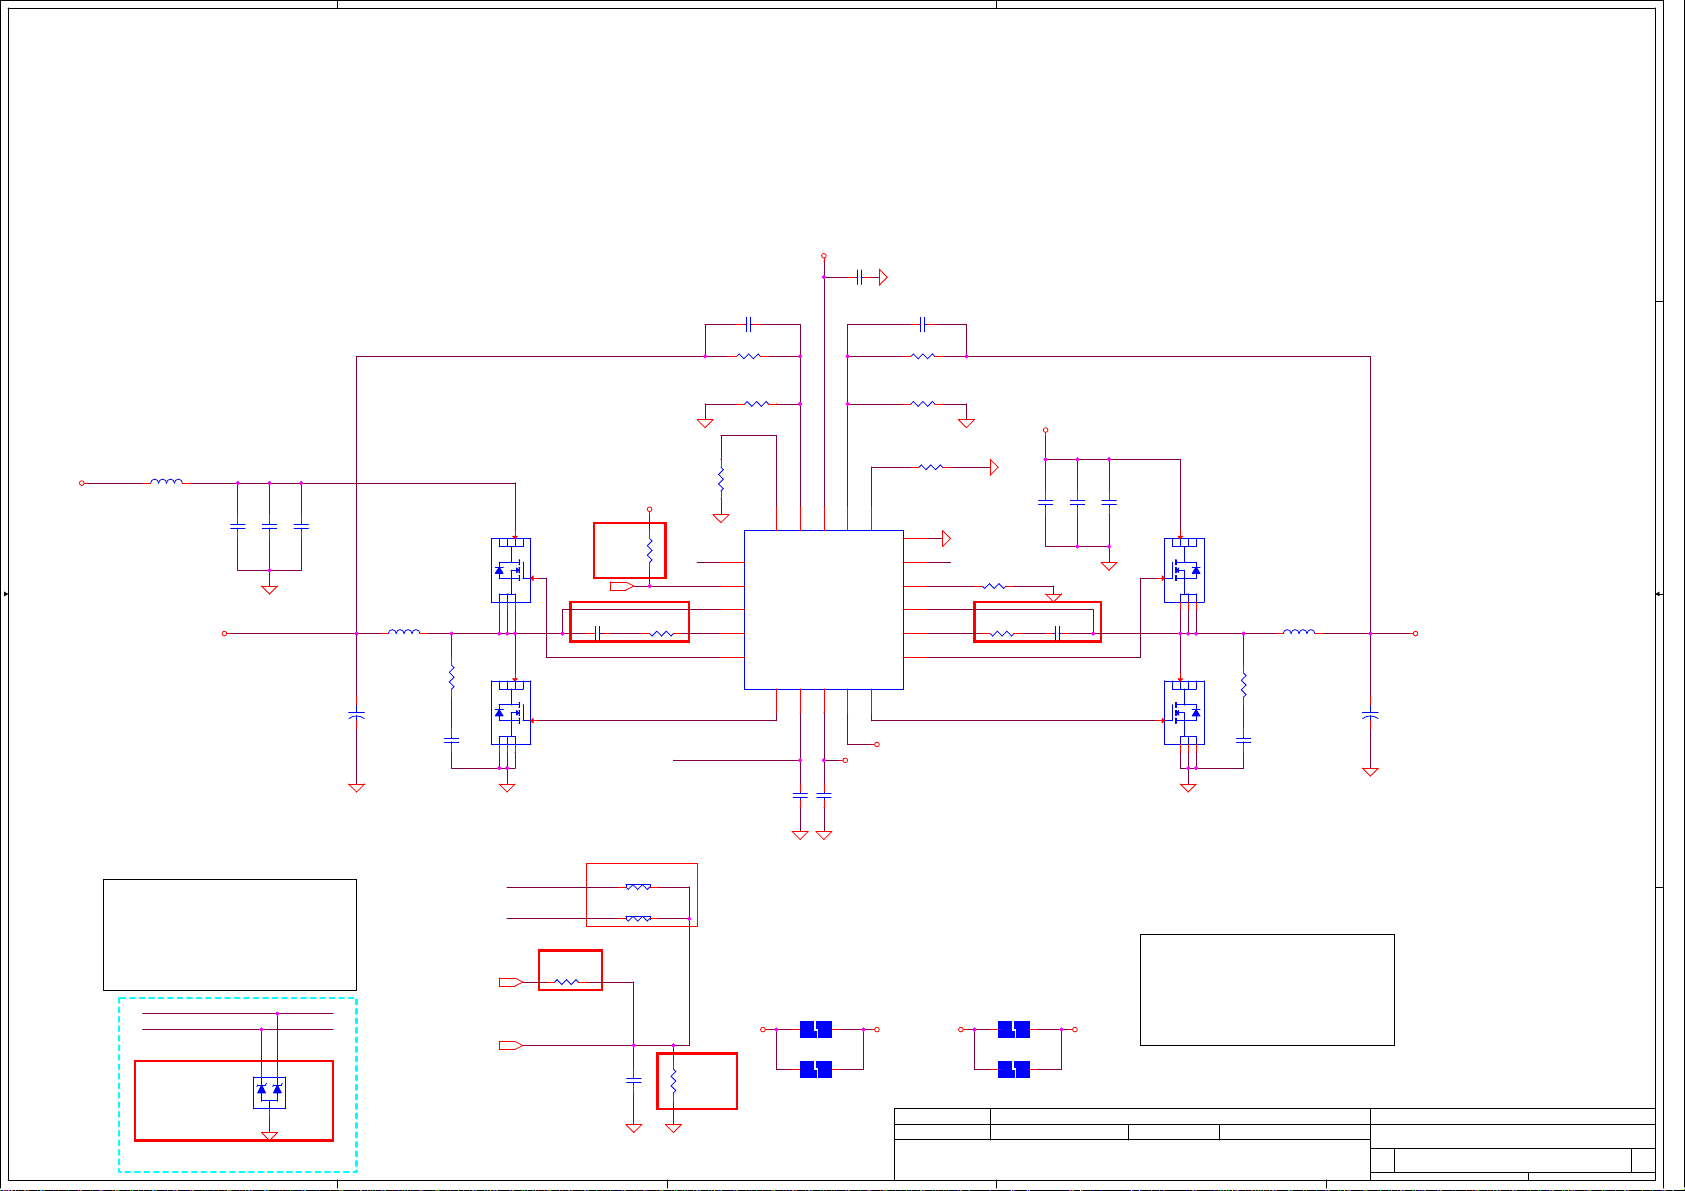This screenshot has height=1191, width=1685.
Task: Click inside the empty note box at lower left
Action: [230, 935]
